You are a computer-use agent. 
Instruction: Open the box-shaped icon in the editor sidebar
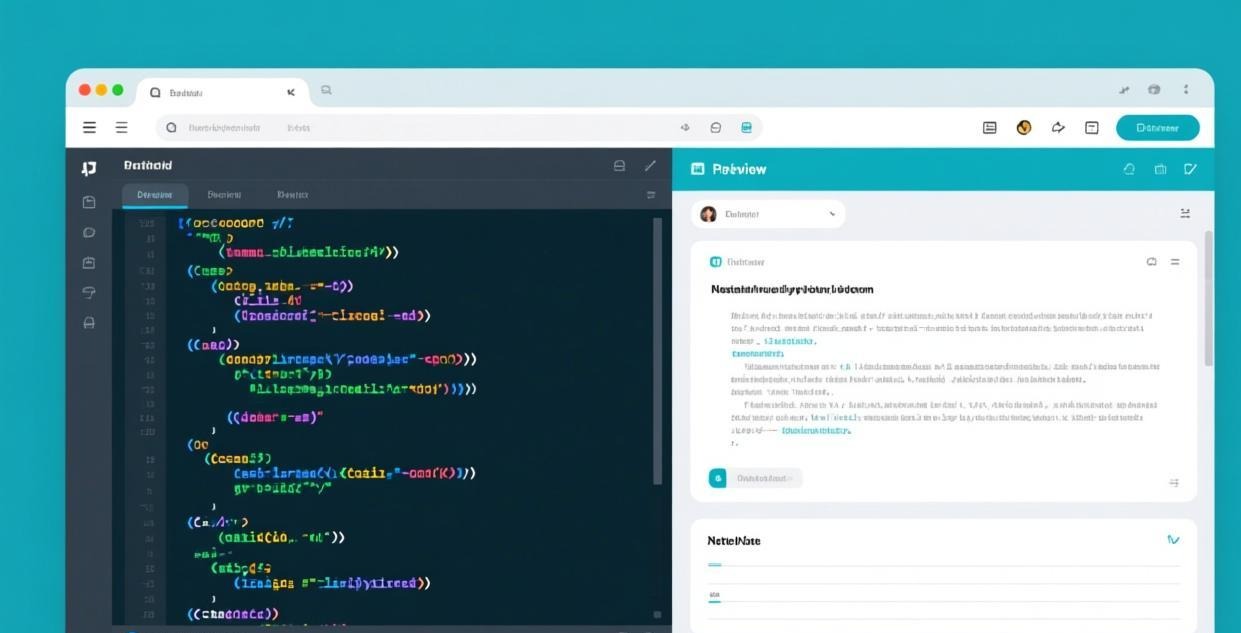[89, 202]
